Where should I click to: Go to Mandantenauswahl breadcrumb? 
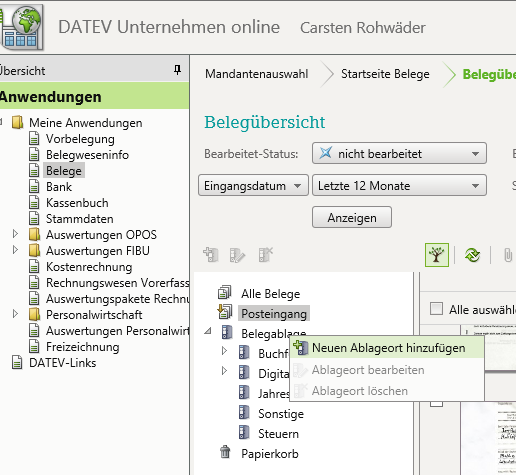[x=256, y=74]
